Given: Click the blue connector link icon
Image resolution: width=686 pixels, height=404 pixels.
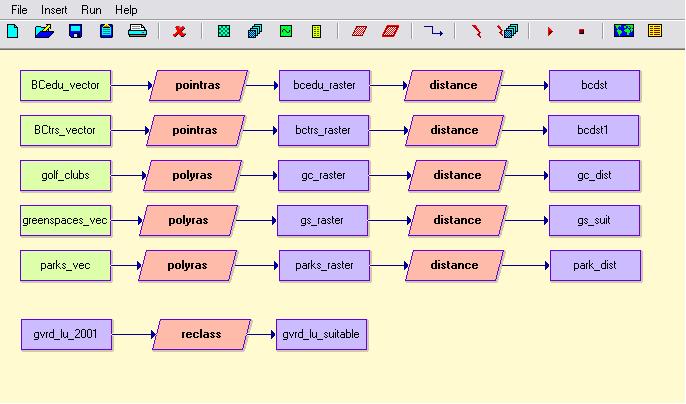Looking at the screenshot, I should [433, 31].
